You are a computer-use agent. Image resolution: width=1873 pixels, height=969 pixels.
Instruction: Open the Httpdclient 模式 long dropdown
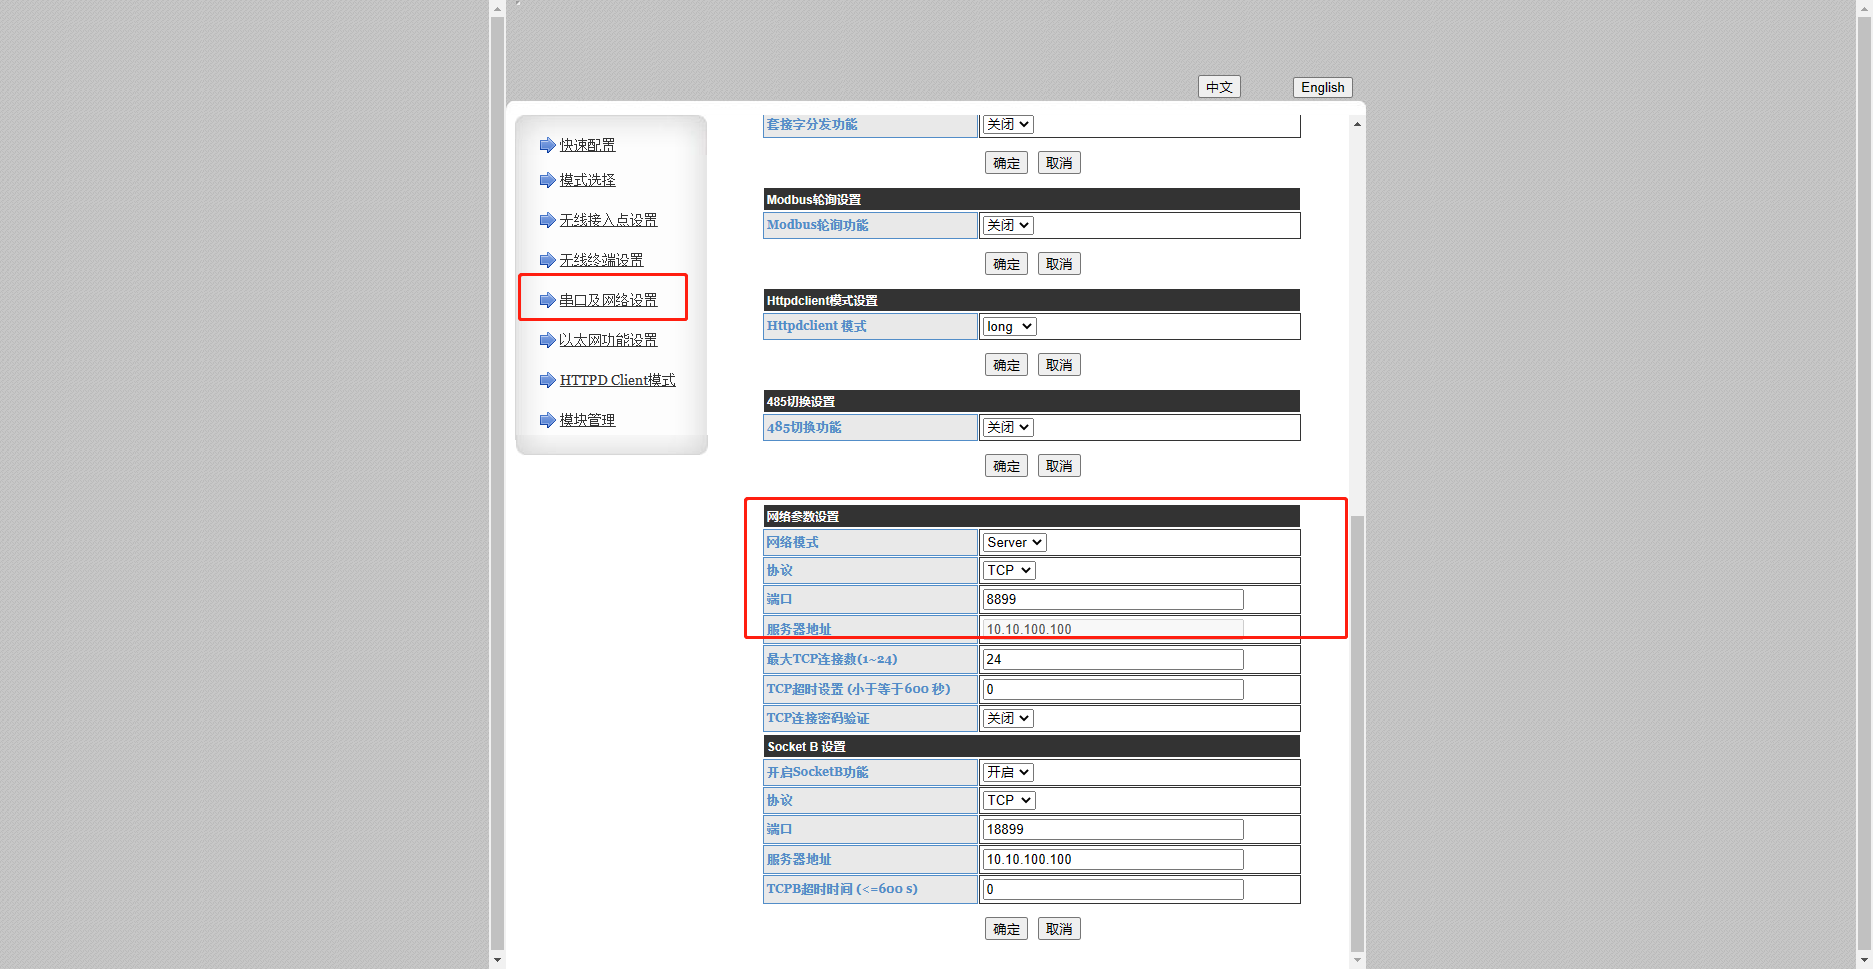point(1009,327)
